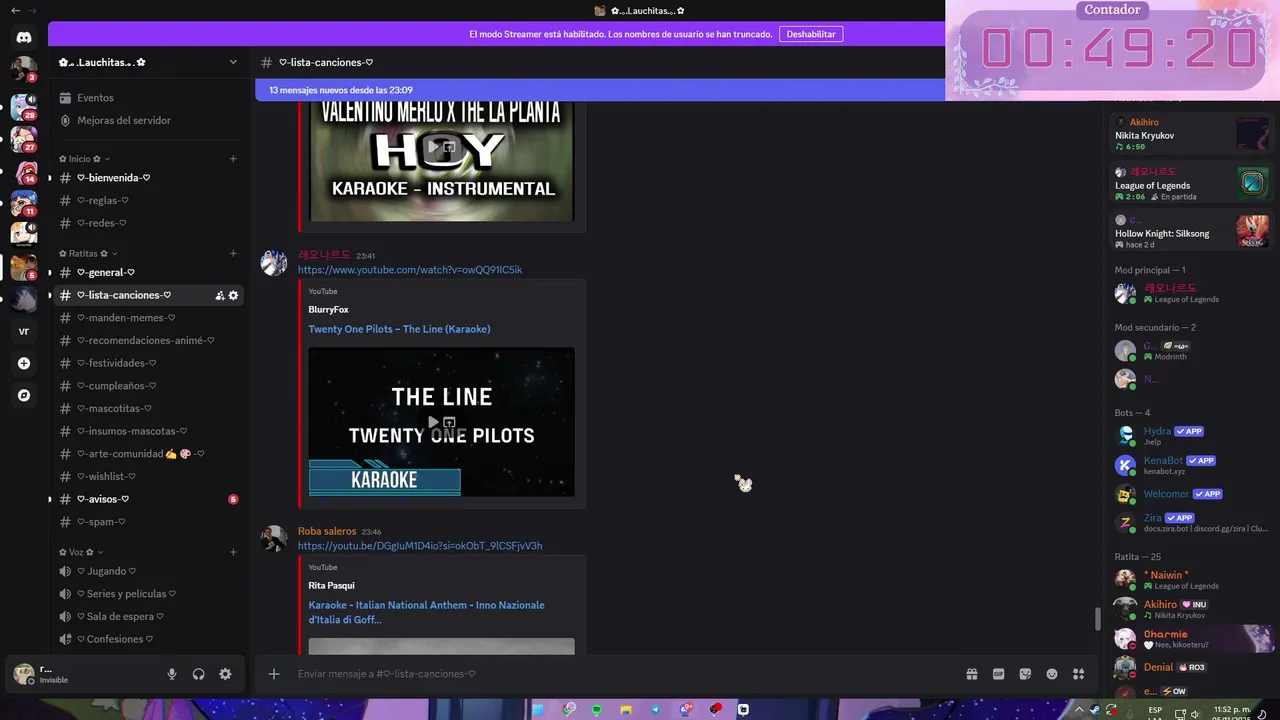
Task: Join the Jugando voice channel
Action: [147, 571]
